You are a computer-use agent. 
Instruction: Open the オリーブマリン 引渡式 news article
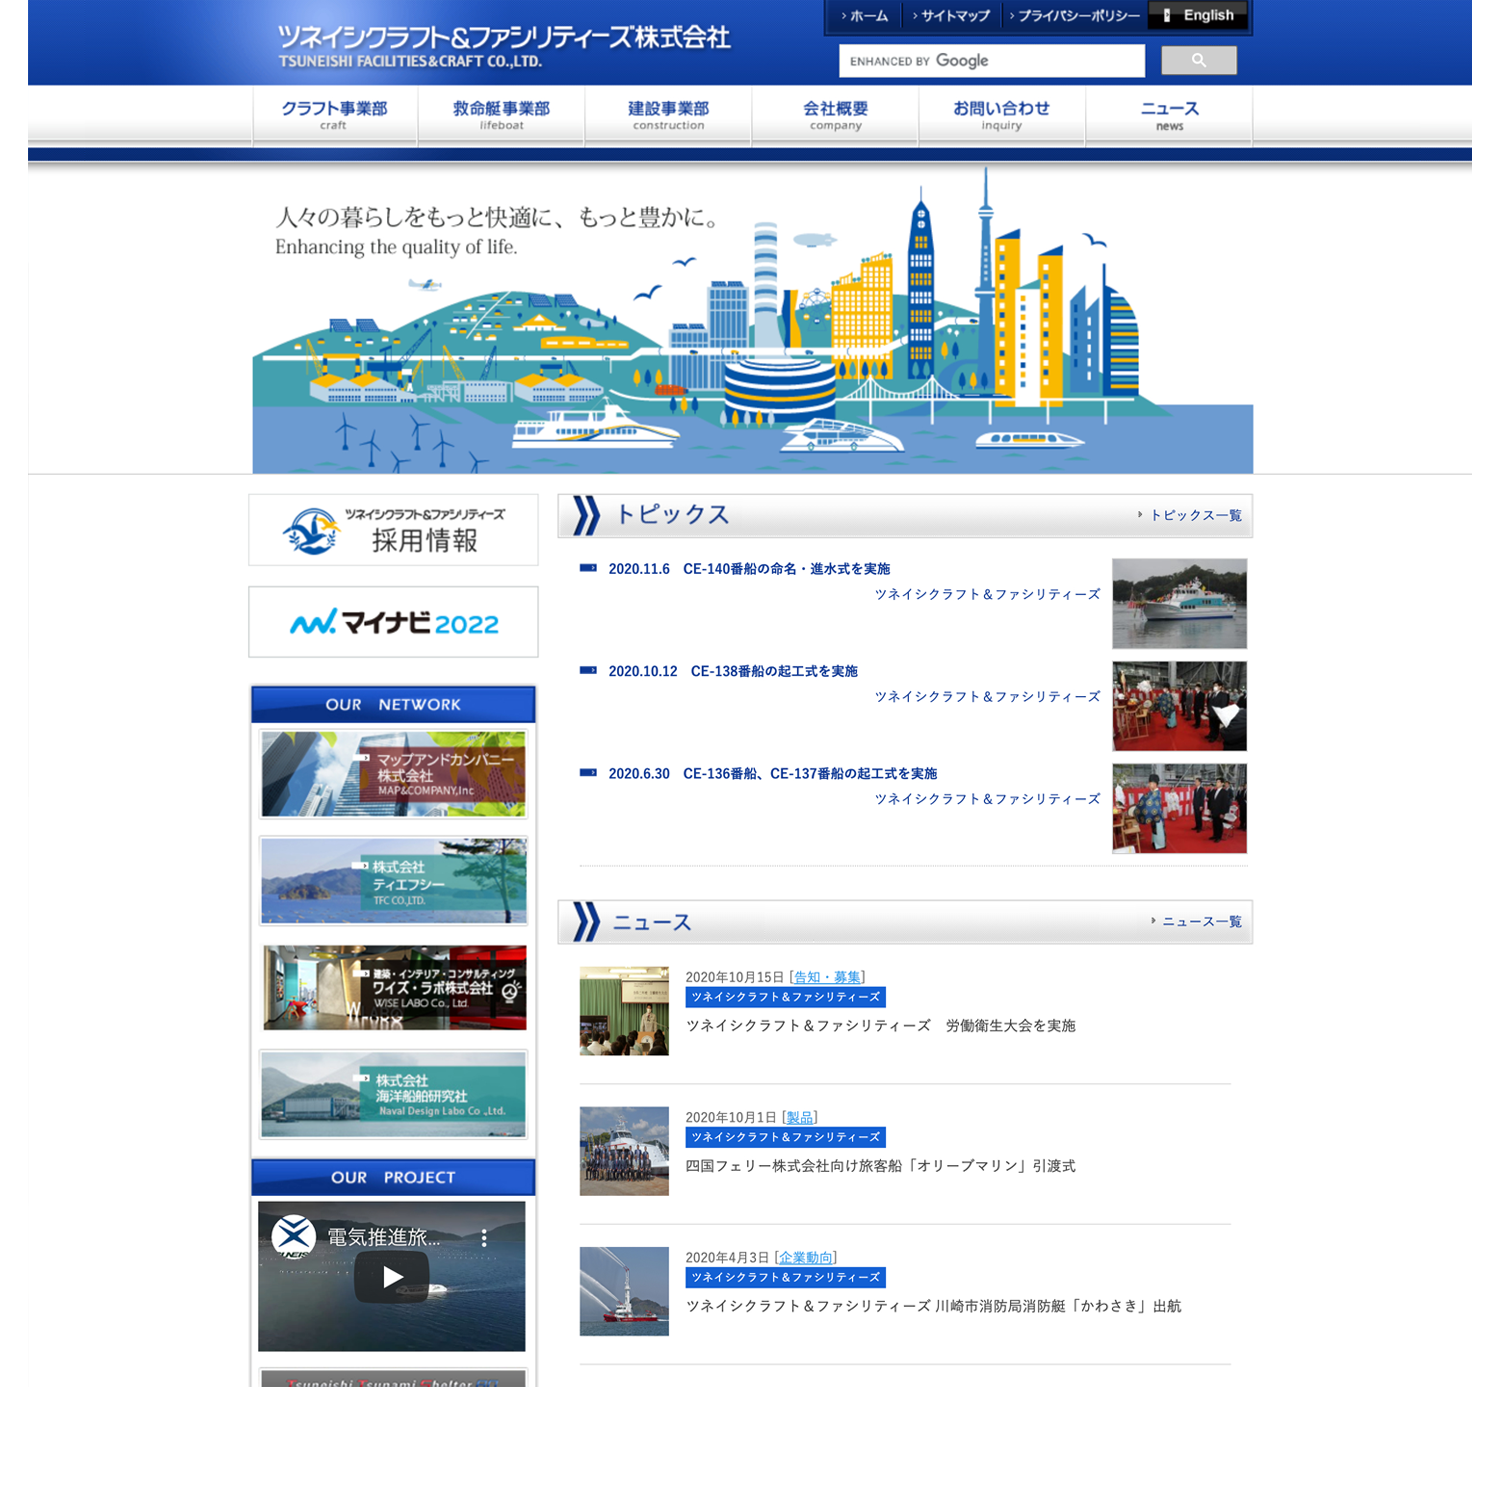click(880, 1165)
